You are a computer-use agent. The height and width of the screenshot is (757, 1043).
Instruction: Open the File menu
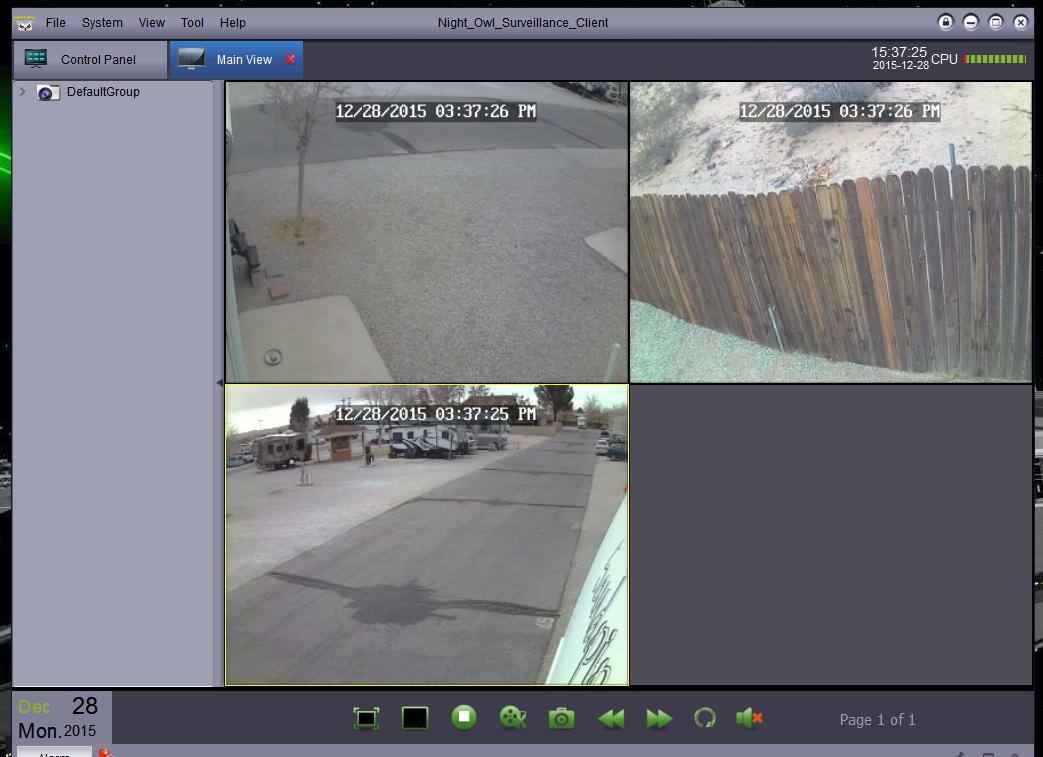pyautogui.click(x=56, y=22)
